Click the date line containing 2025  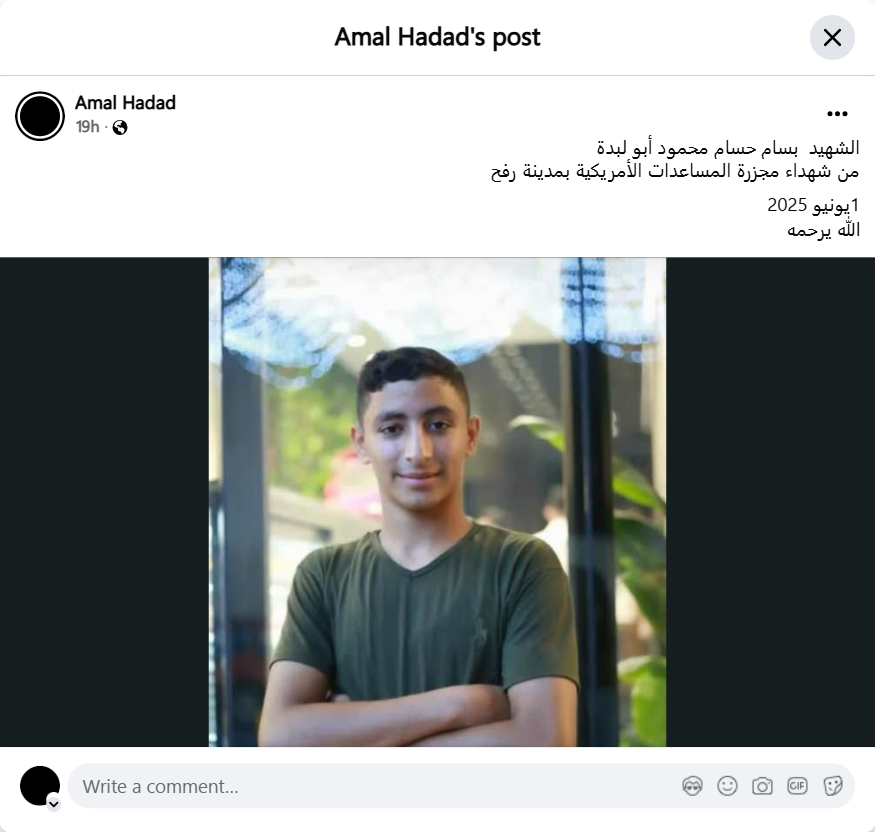[x=814, y=205]
